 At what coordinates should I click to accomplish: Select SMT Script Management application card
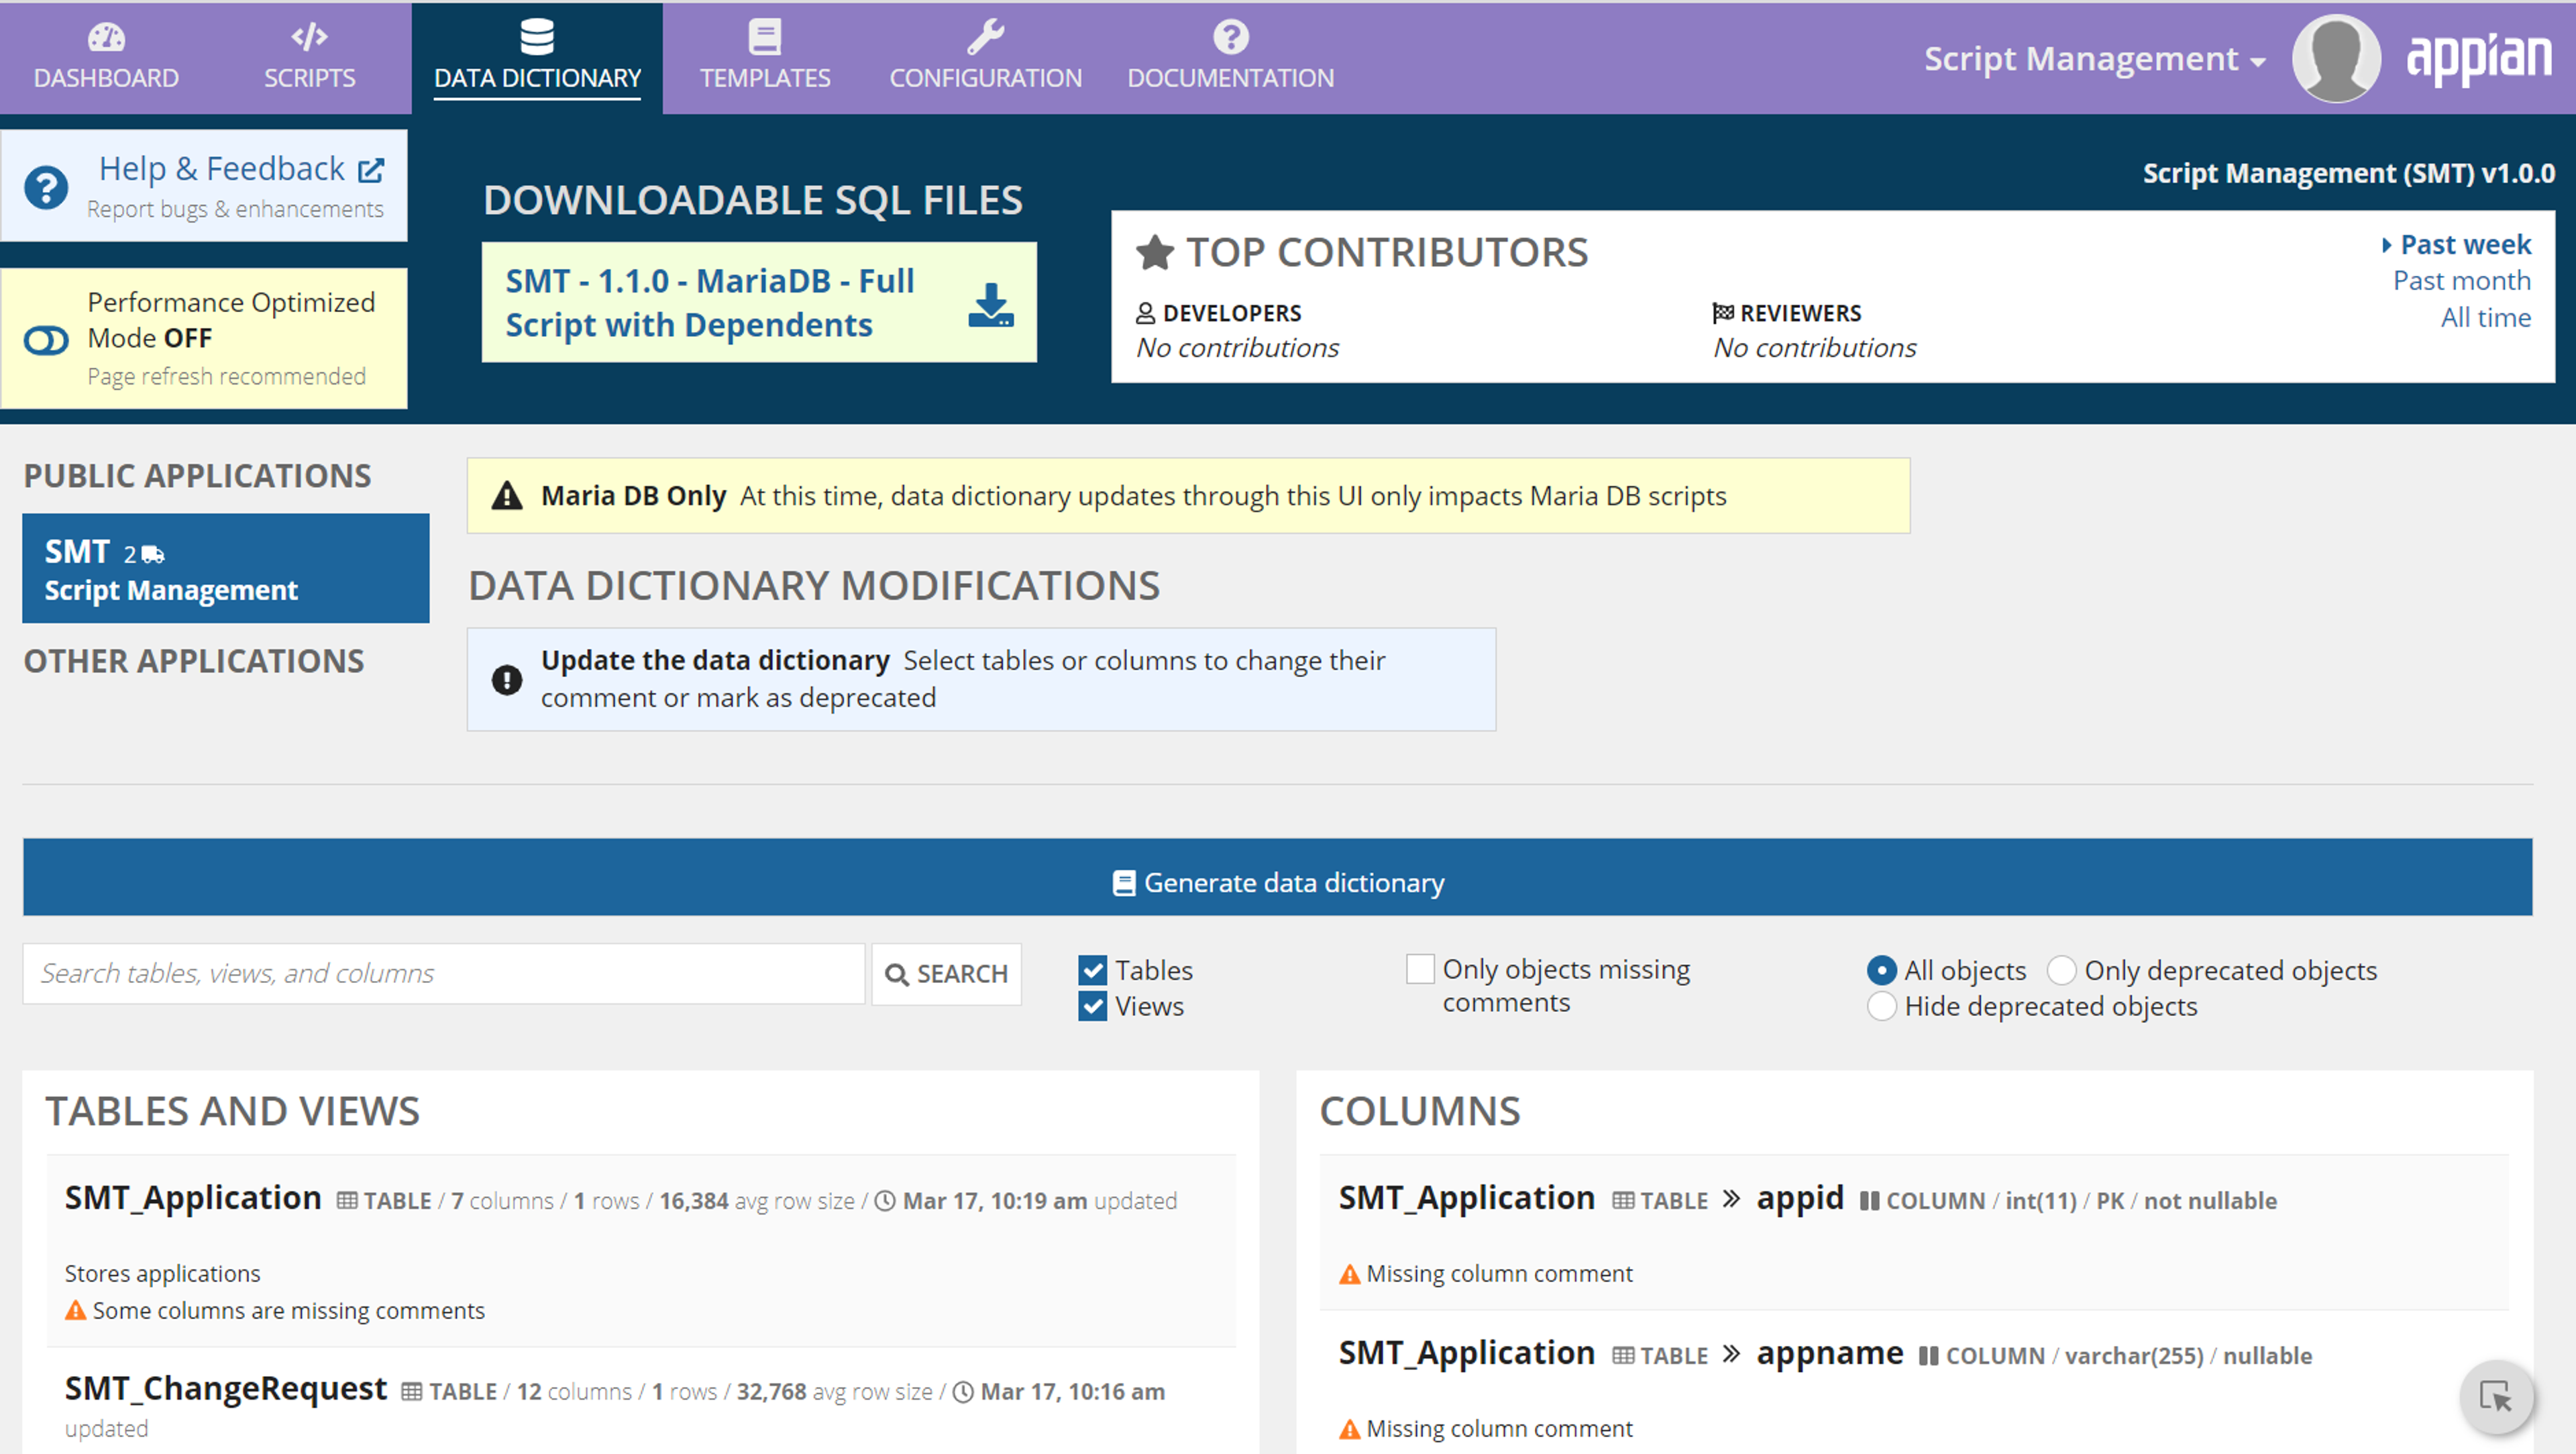[226, 568]
